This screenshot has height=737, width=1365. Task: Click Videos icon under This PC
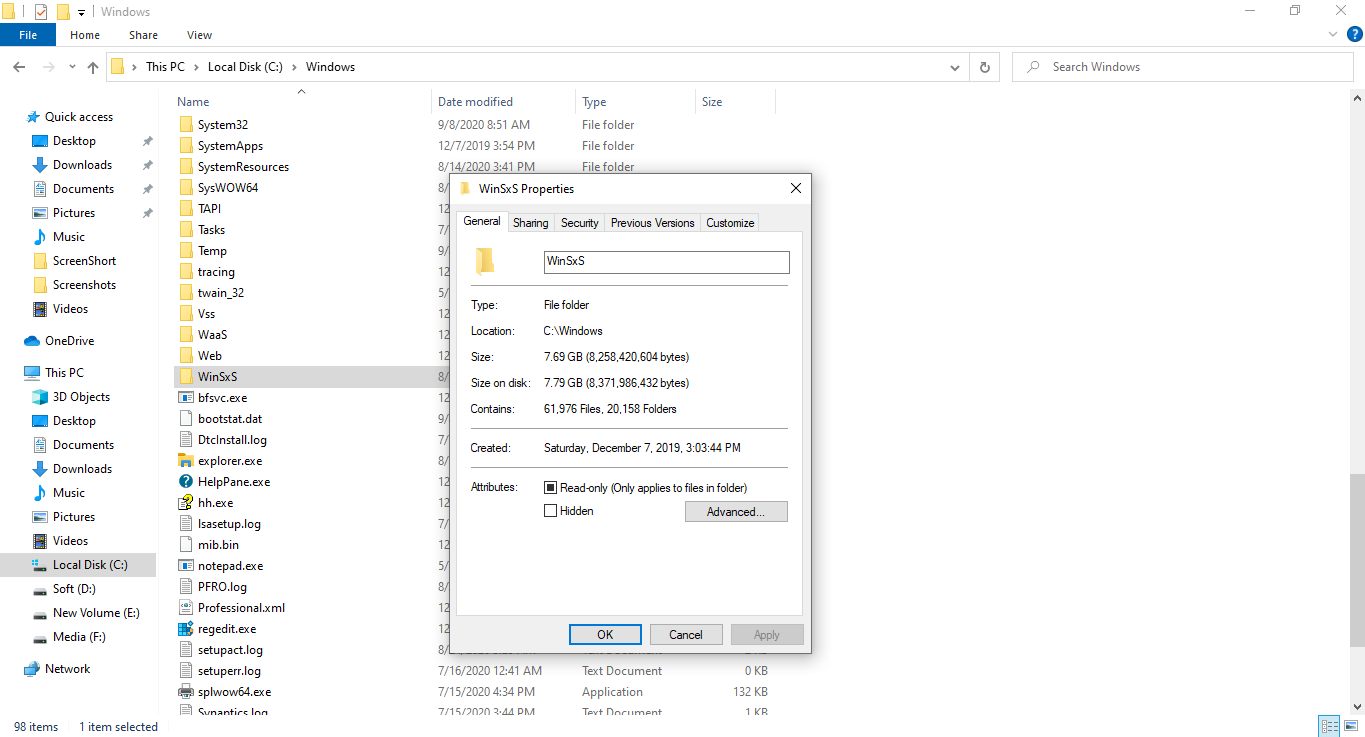click(x=40, y=541)
